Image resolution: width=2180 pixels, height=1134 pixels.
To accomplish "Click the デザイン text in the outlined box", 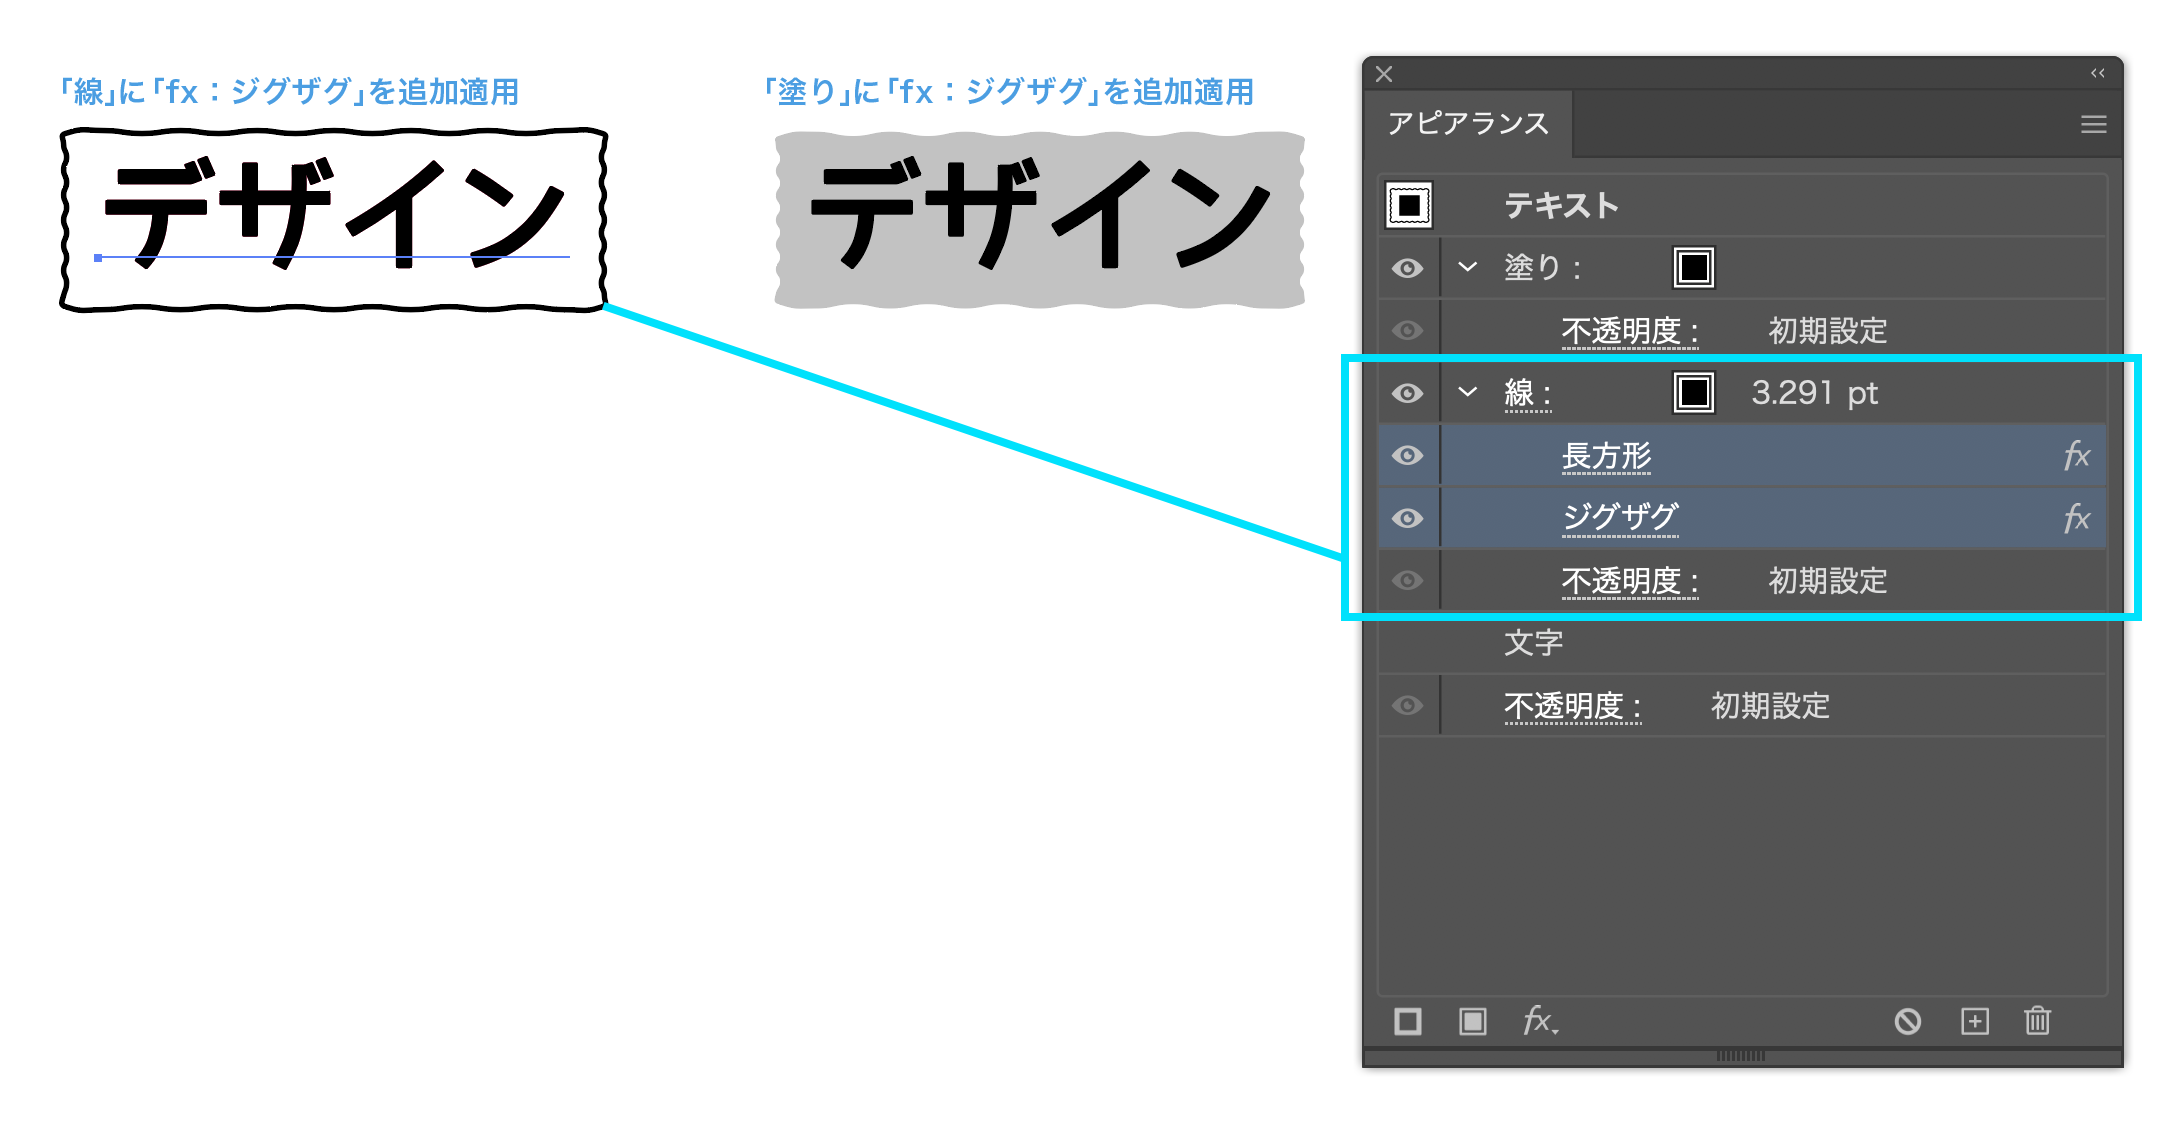I will [x=335, y=214].
